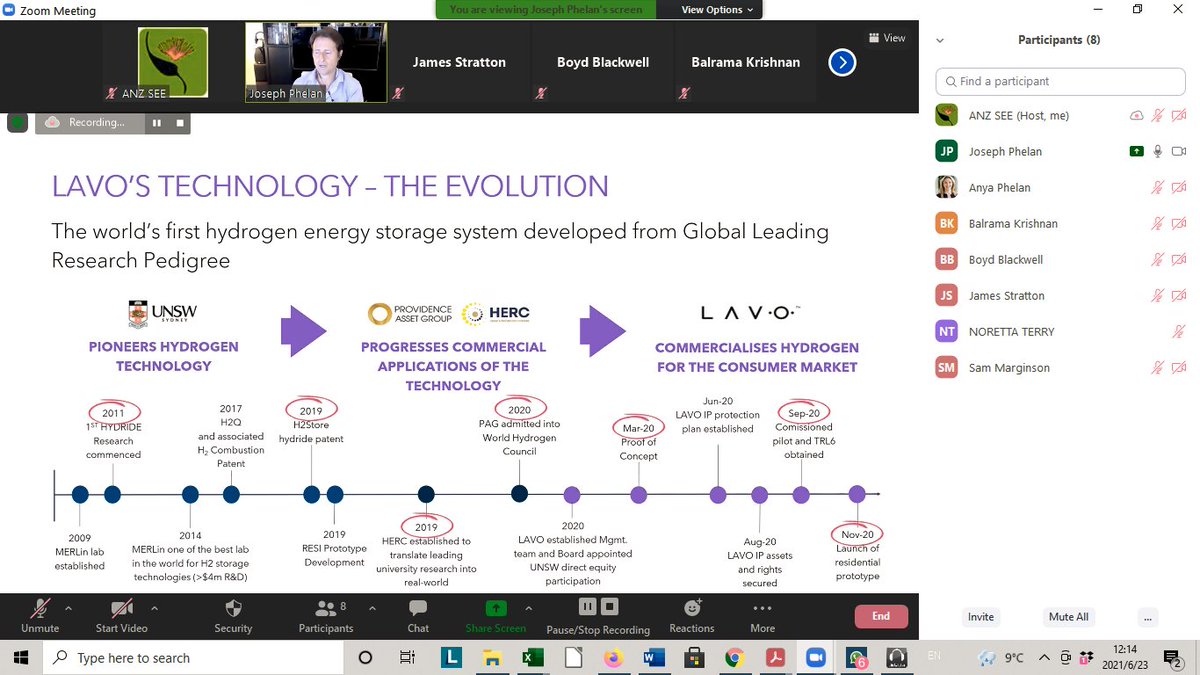Open the View Options dropdown

tap(719, 10)
